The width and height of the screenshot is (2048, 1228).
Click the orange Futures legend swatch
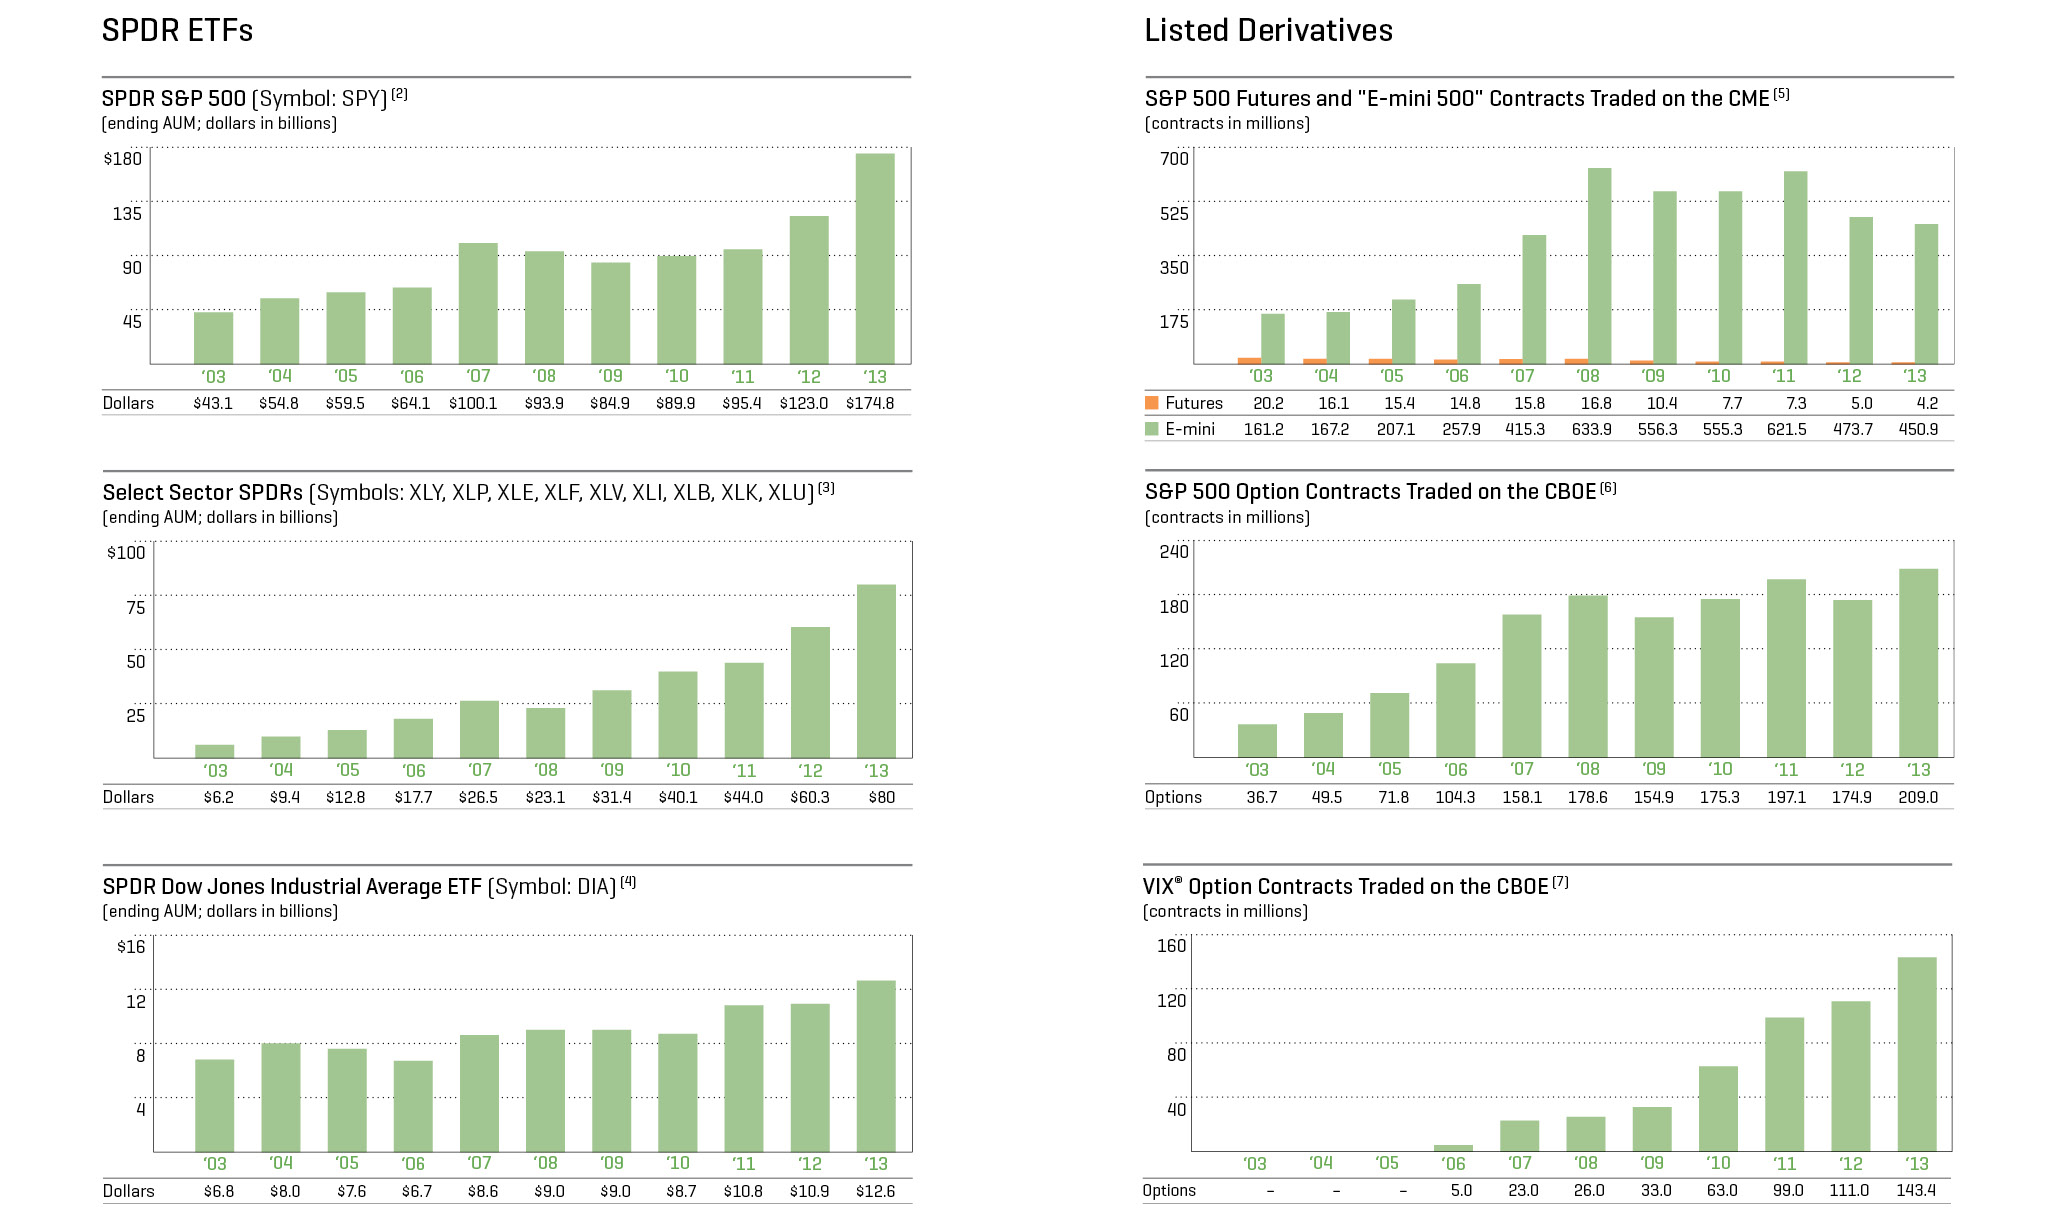[x=1152, y=403]
